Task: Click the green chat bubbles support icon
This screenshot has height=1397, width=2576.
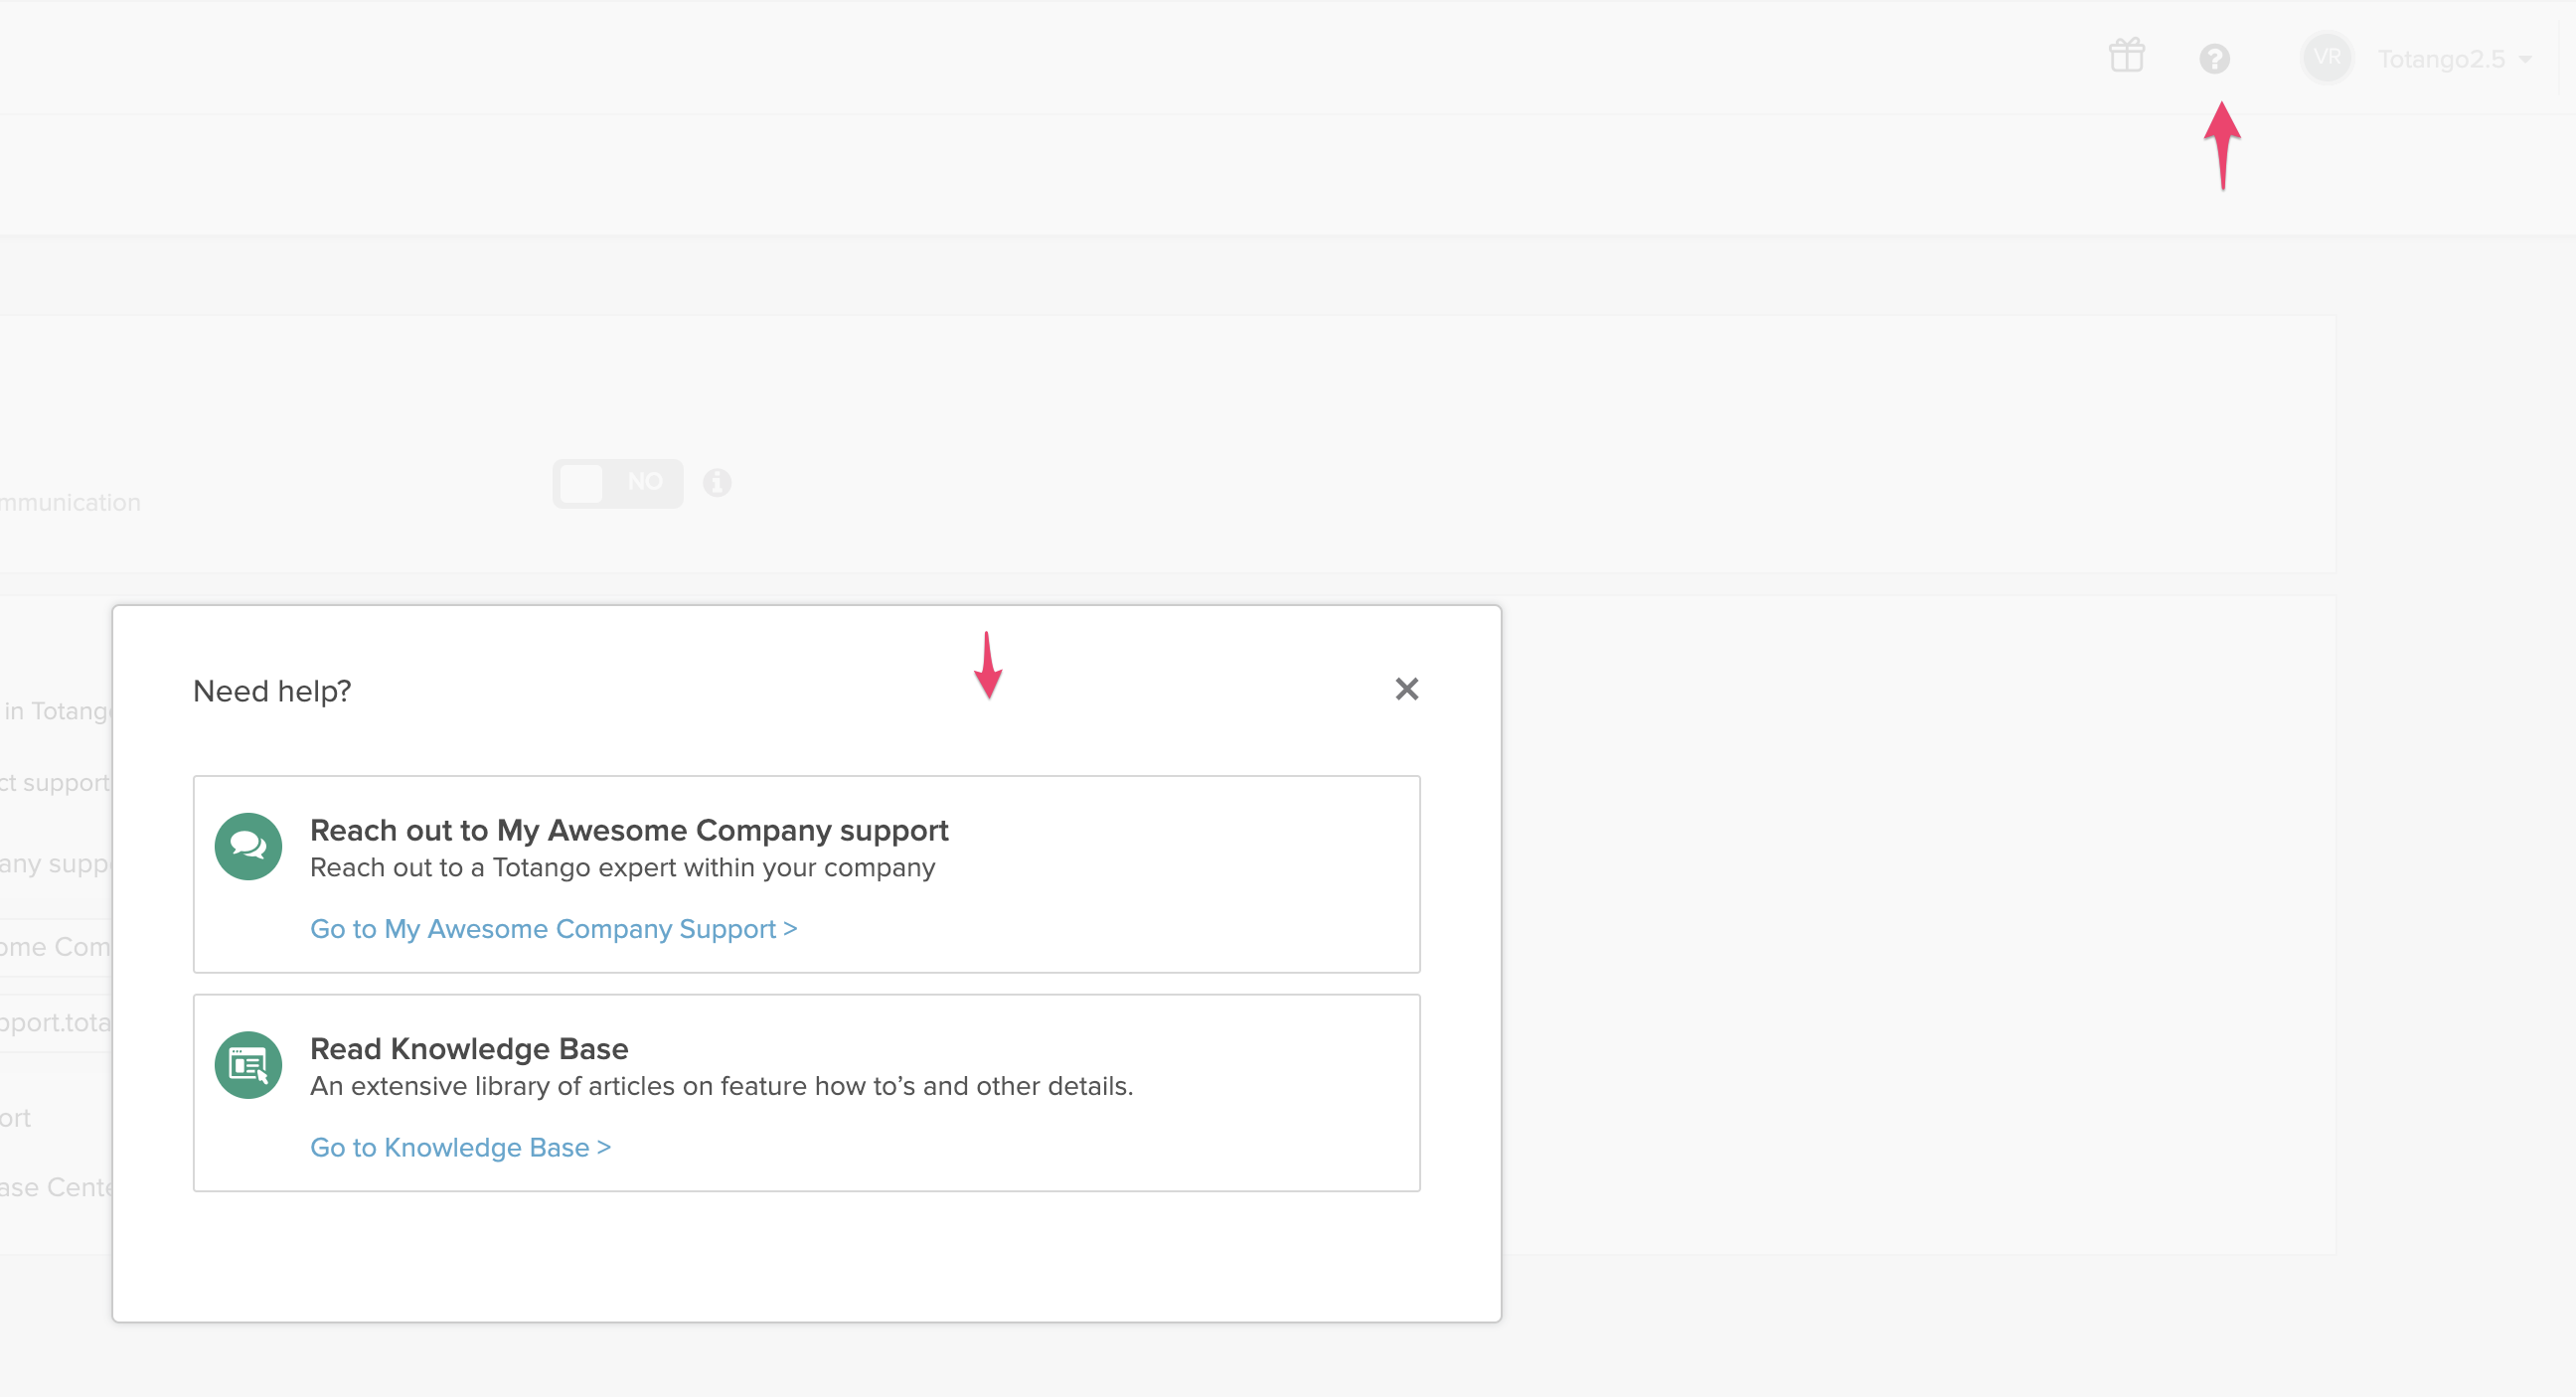Action: click(248, 846)
